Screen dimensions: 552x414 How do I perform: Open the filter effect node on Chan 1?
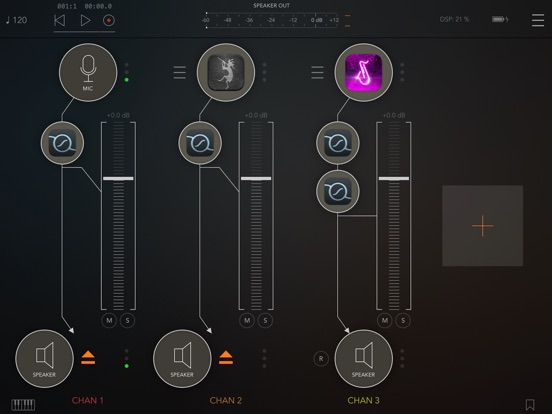(62, 143)
